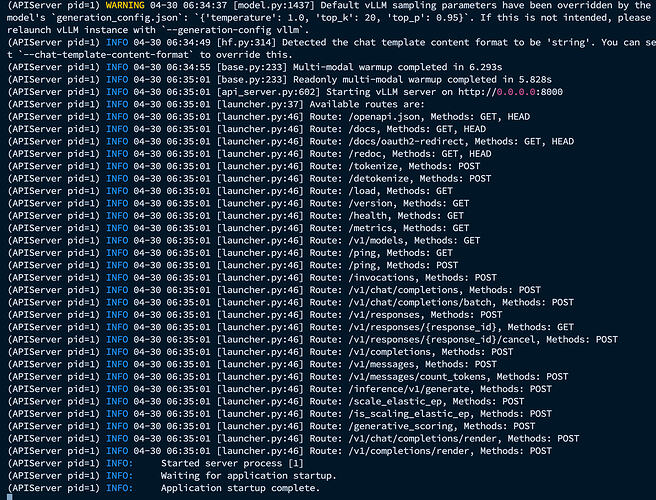Select the yellow WARNING log level word
This screenshot has height=500, width=656.
[125, 5]
